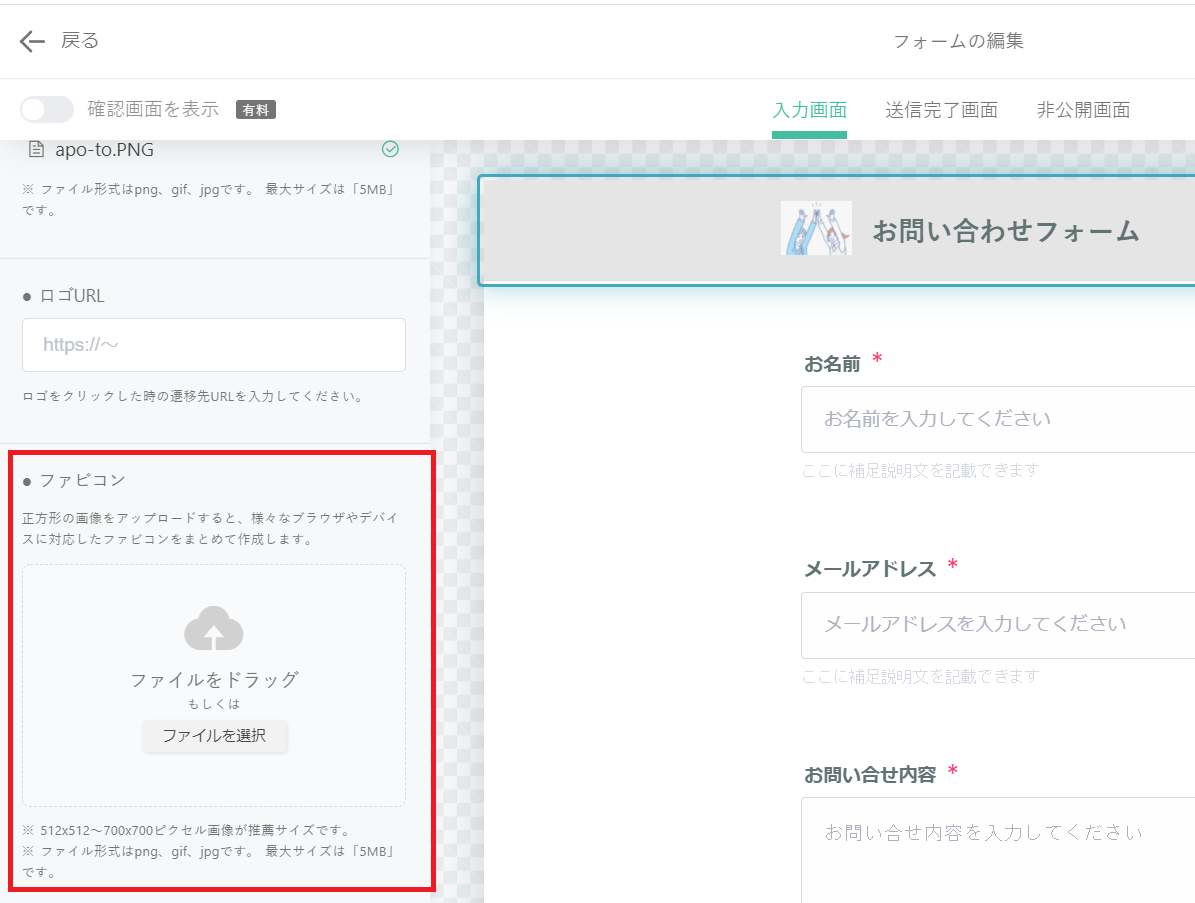Open the 送信完了画面 tab
The width and height of the screenshot is (1195, 903).
941,110
